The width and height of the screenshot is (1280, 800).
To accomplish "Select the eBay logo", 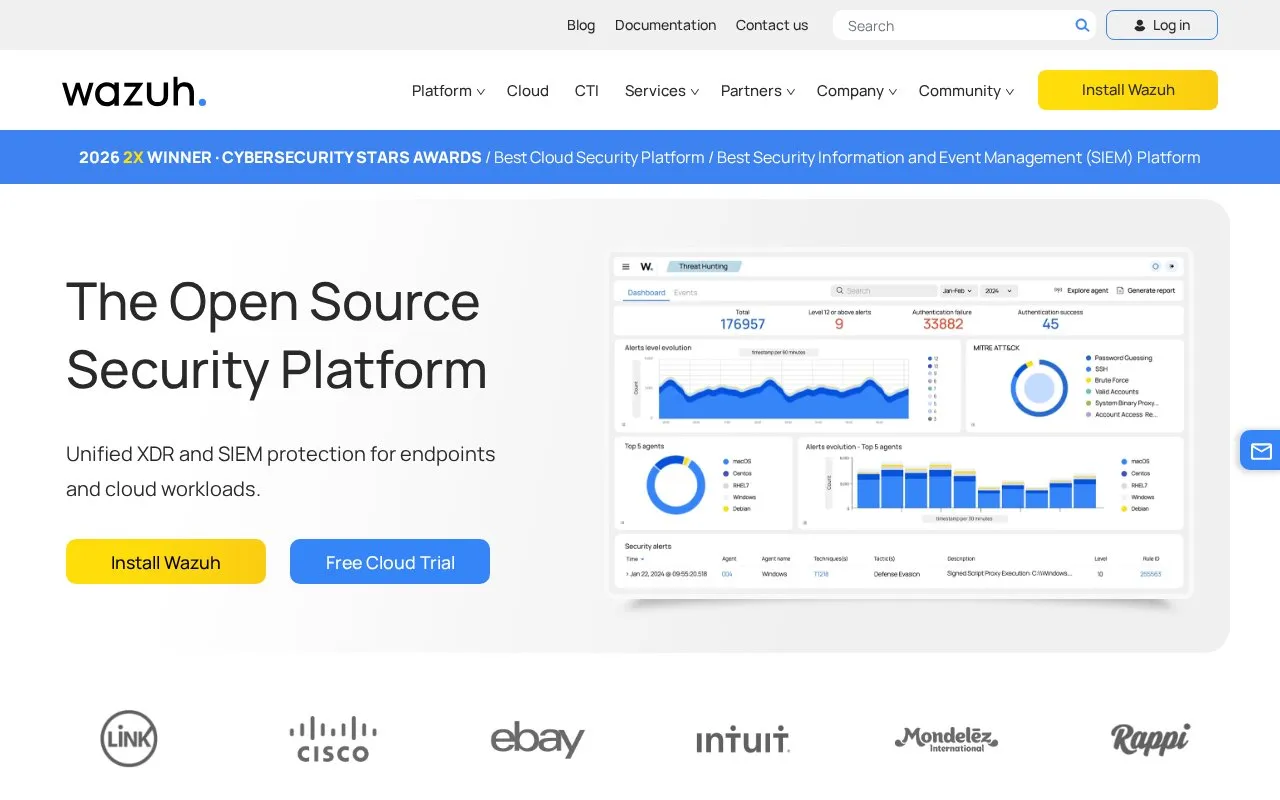I will click(537, 739).
